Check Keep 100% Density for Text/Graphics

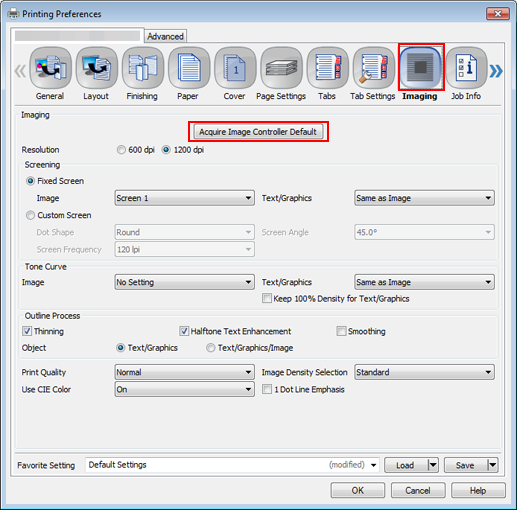click(267, 298)
